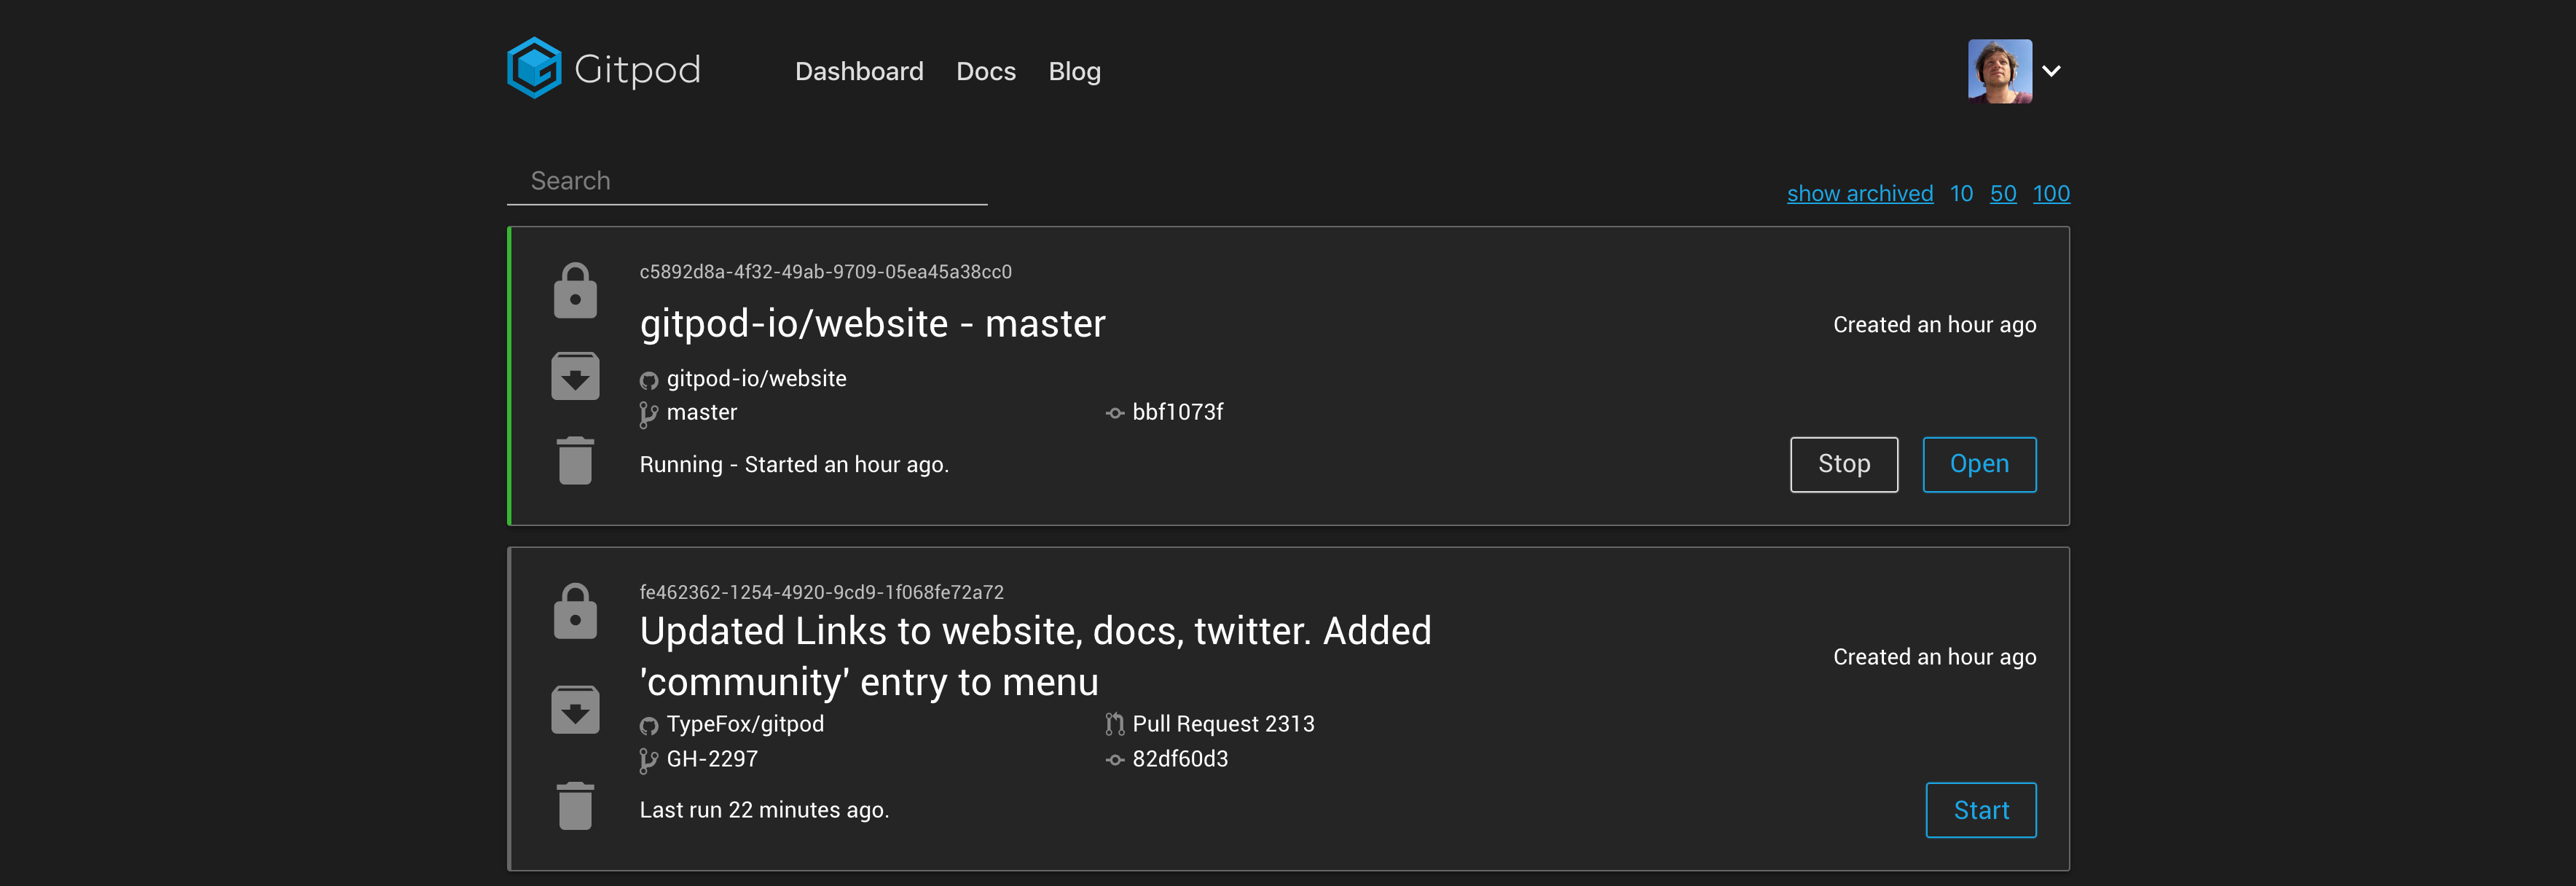The image size is (2576, 886).
Task: Show 100 workspaces per page
Action: coord(2052,193)
